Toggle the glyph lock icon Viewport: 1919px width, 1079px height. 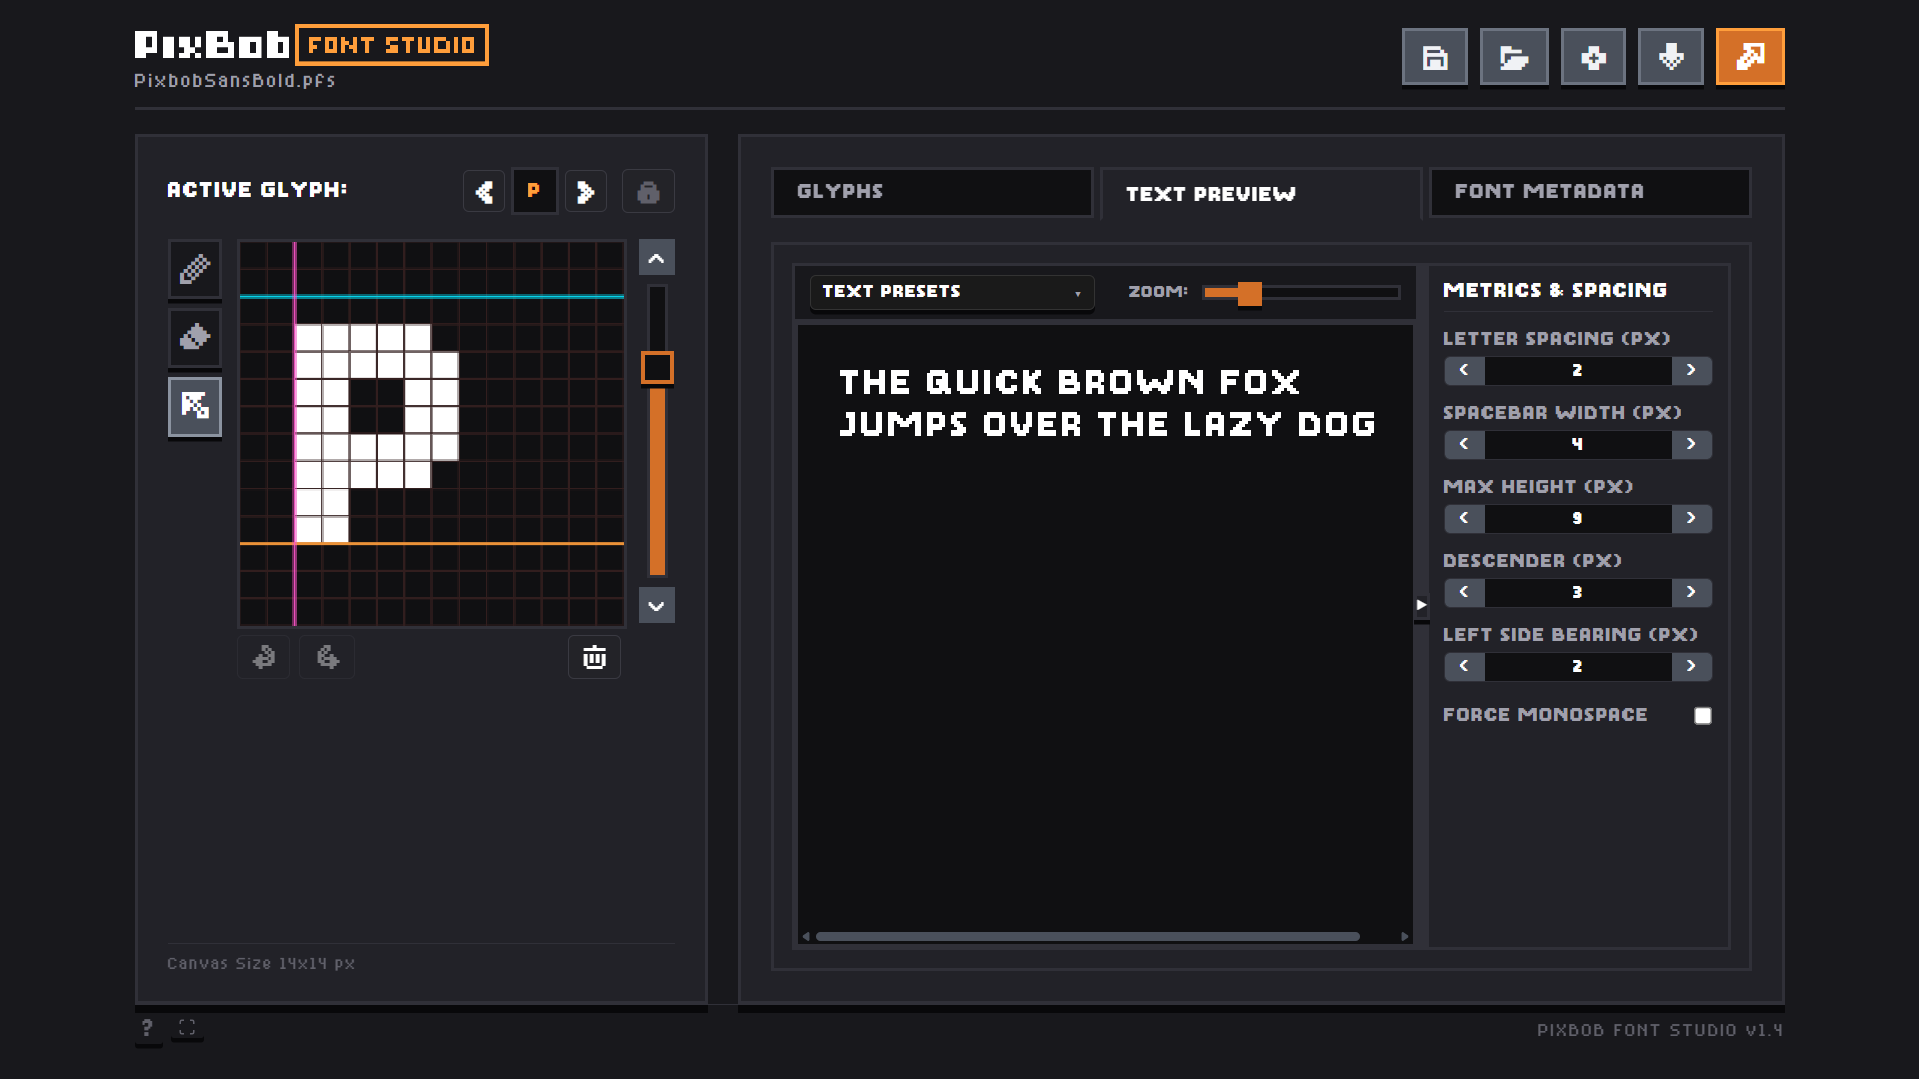tap(648, 191)
